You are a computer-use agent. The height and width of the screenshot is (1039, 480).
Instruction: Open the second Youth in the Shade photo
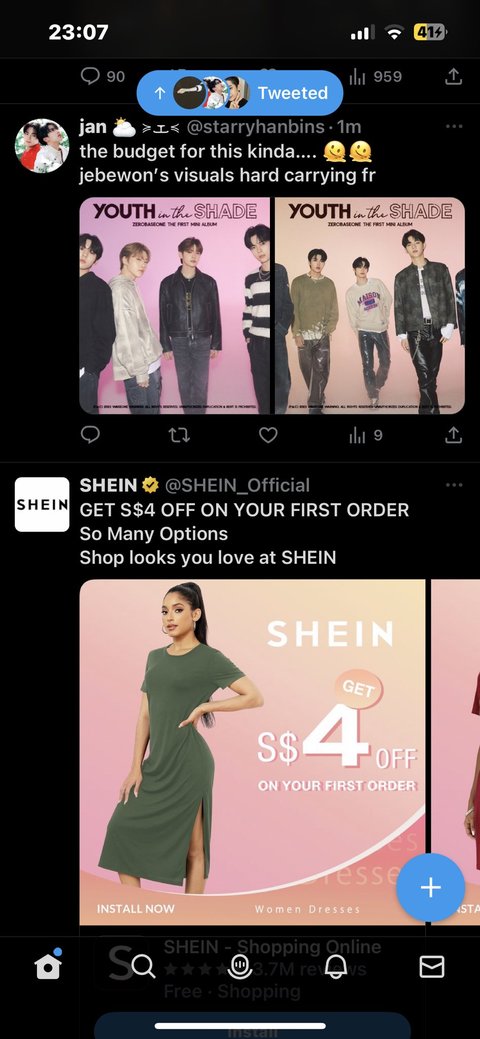click(370, 305)
